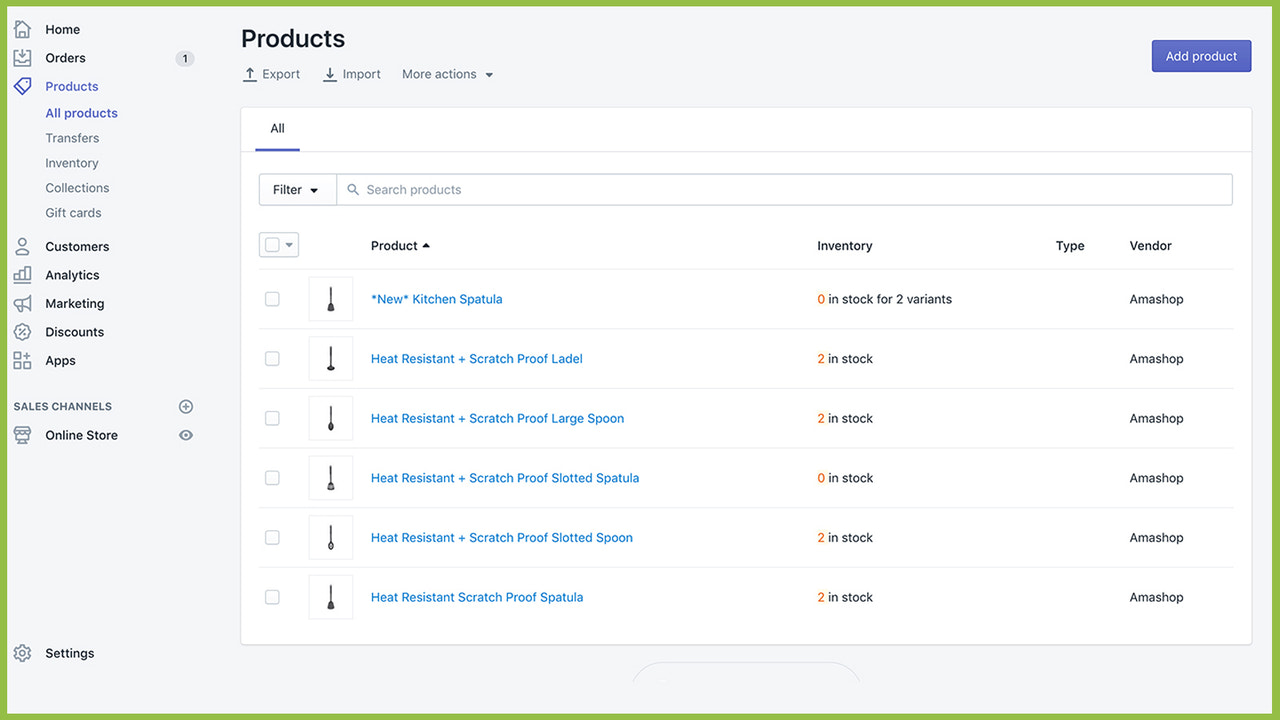Add a sales channel with the plus icon
The image size is (1280, 720).
click(186, 406)
